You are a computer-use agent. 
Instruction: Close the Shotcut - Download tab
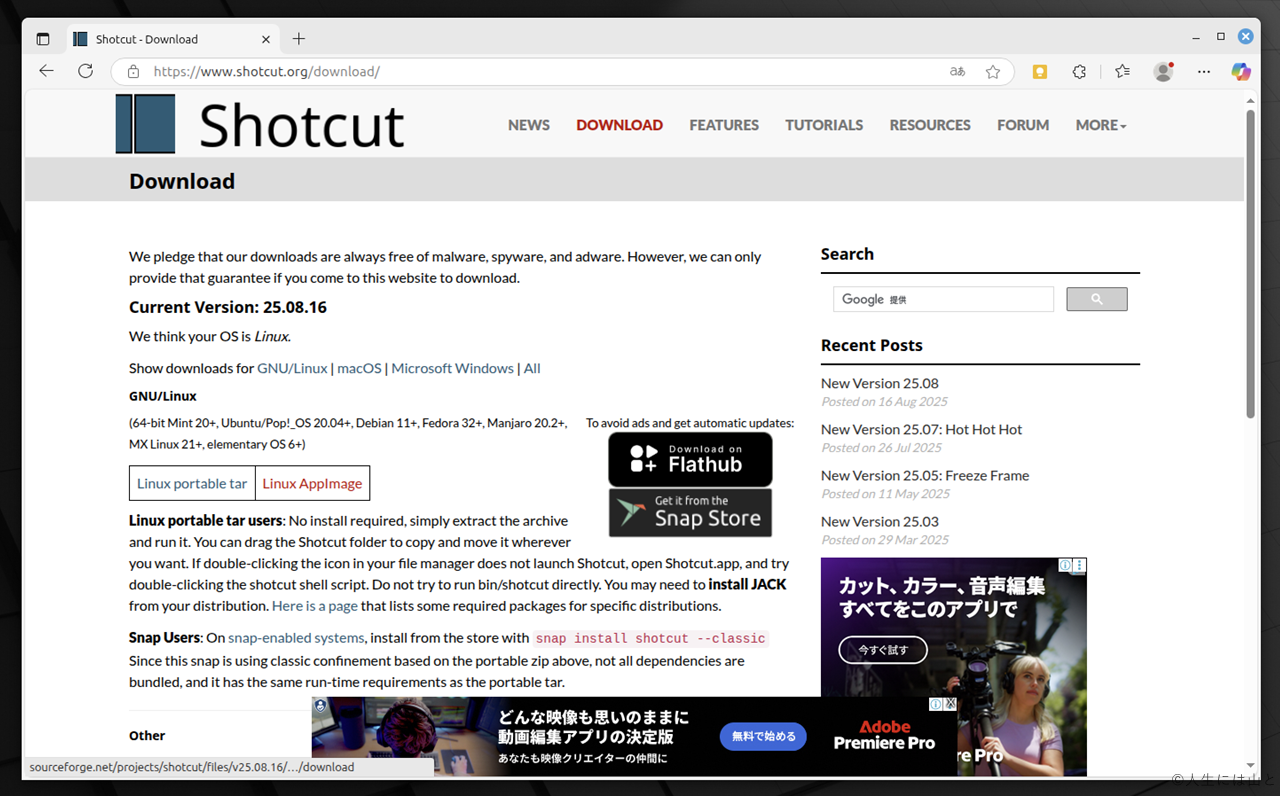click(266, 39)
